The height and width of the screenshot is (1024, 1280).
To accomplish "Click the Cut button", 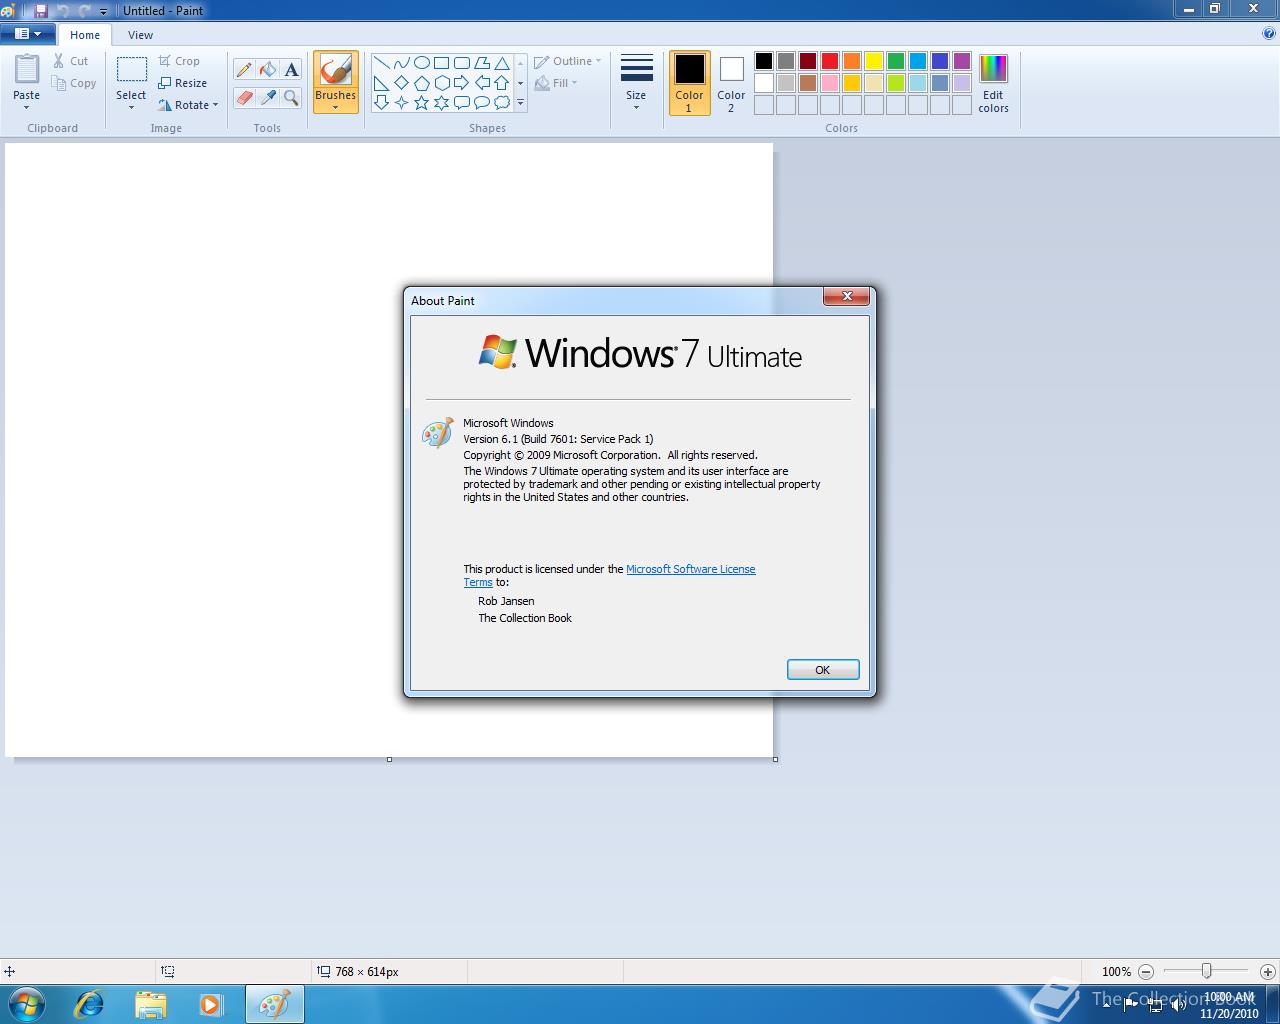I will coord(71,61).
